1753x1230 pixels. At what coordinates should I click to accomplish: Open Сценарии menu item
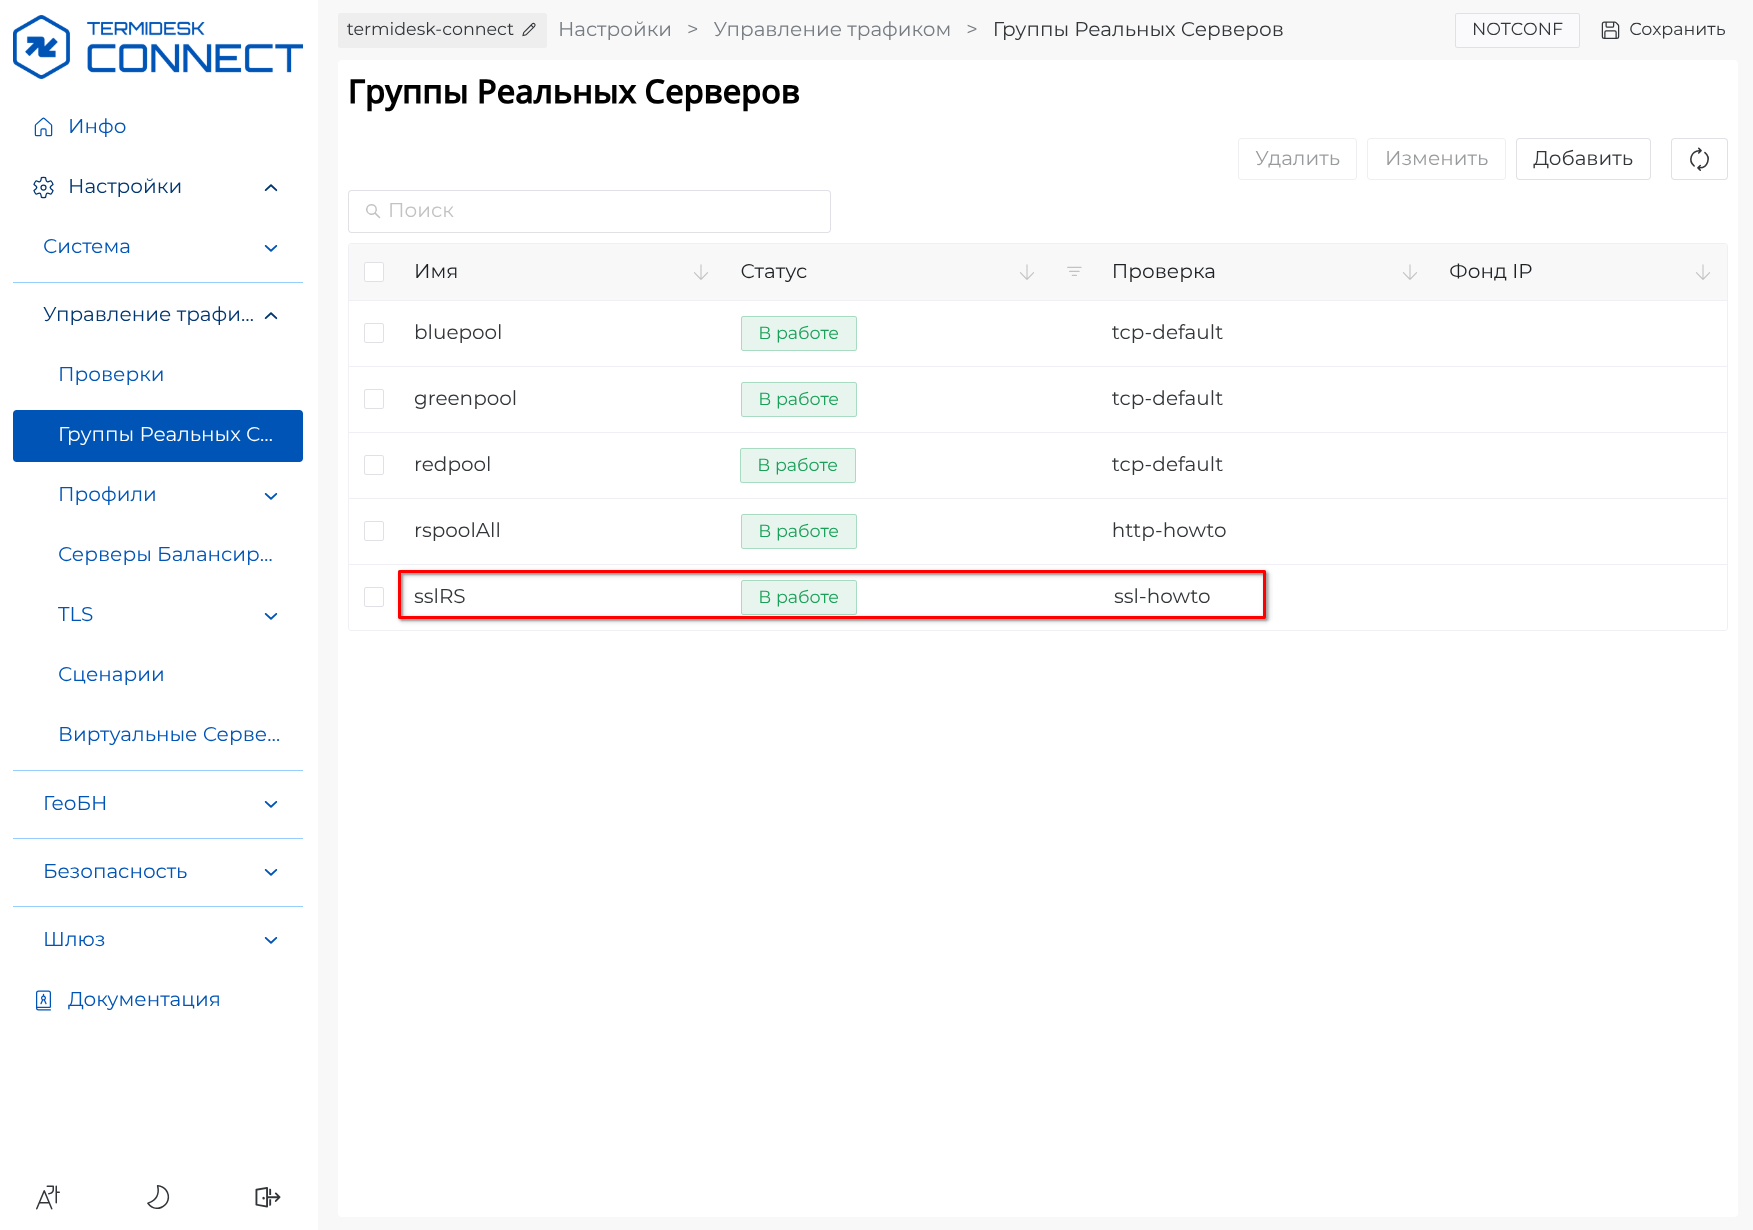pos(111,675)
